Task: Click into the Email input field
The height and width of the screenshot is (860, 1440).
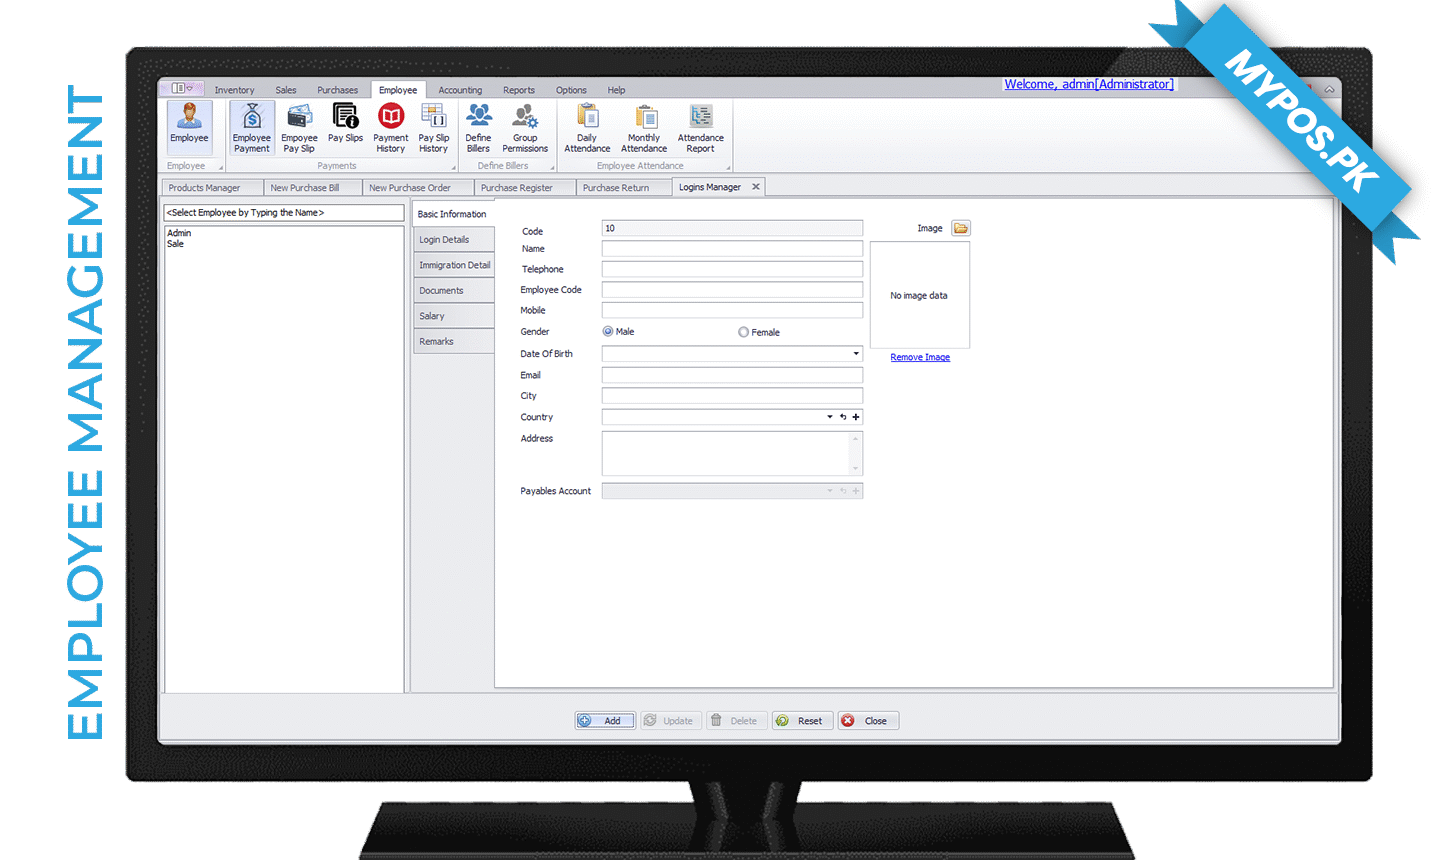Action: coord(732,375)
